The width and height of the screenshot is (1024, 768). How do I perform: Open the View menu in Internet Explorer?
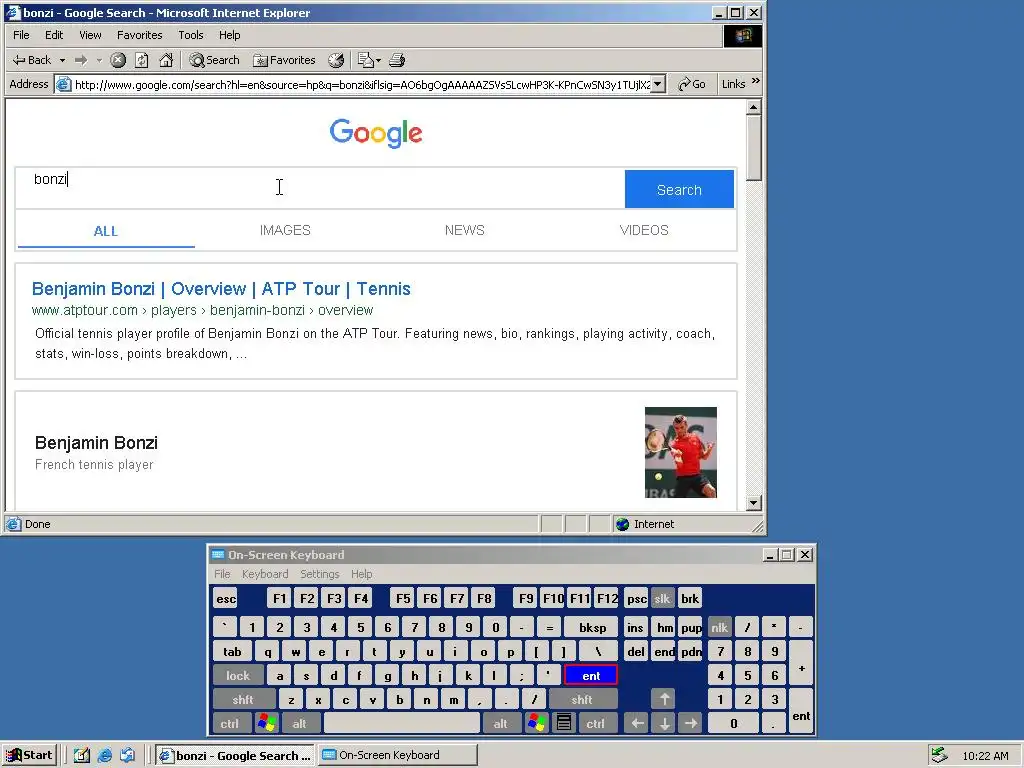[90, 35]
